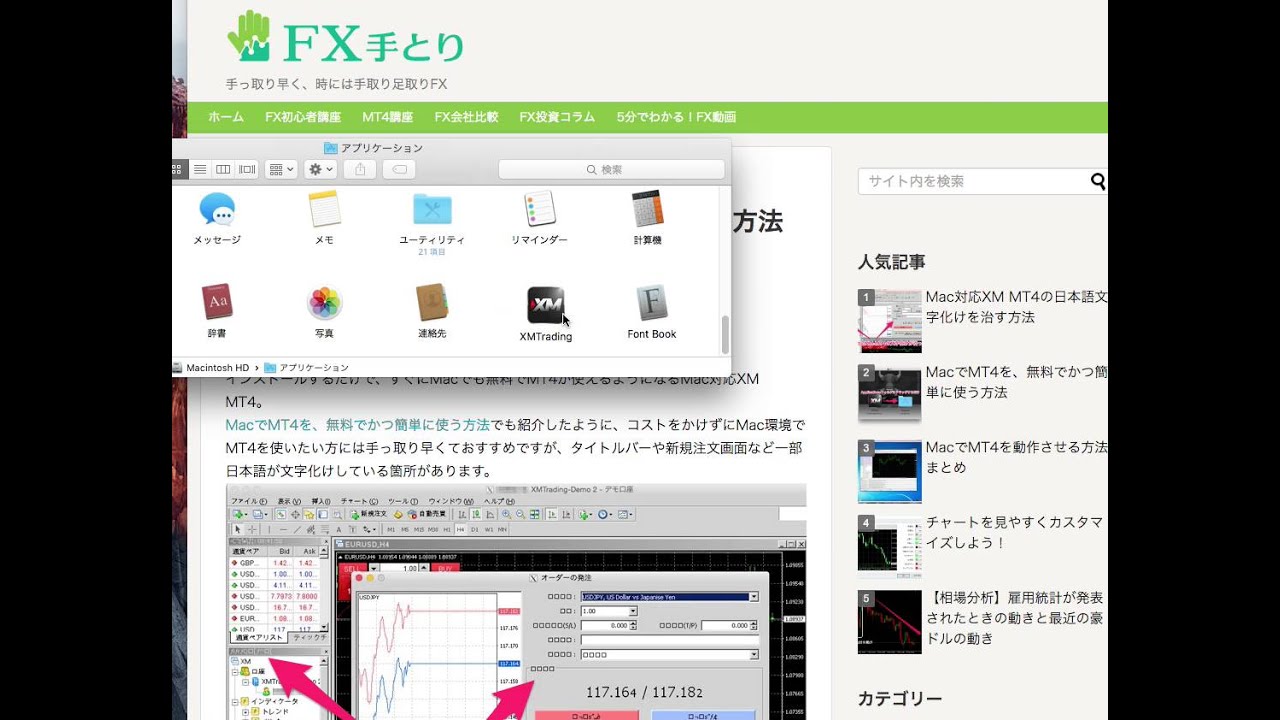Open the 辞書 (Dictionary) app icon
This screenshot has width=1280, height=720.
click(217, 302)
